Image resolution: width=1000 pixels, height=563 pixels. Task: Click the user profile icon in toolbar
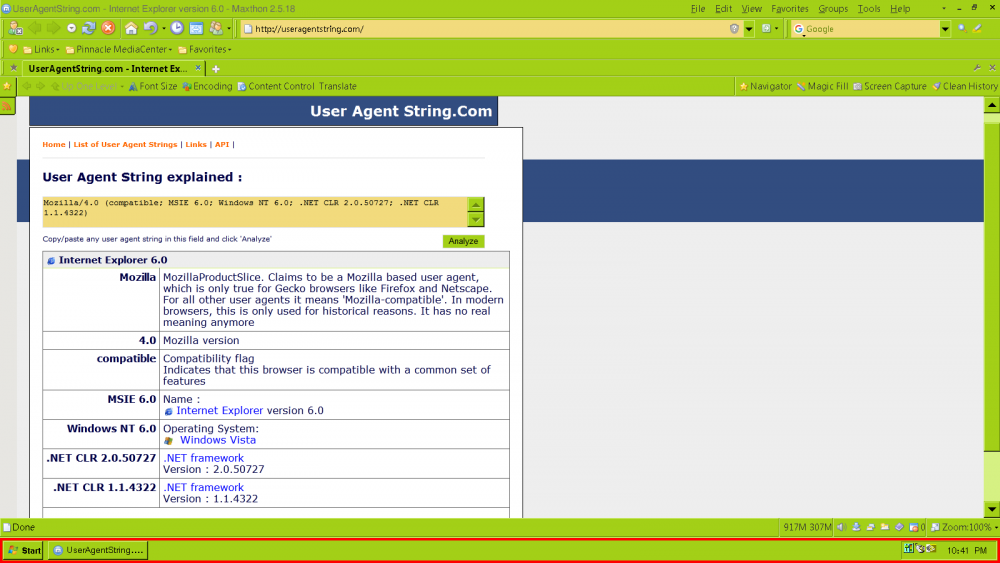pyautogui.click(x=15, y=28)
